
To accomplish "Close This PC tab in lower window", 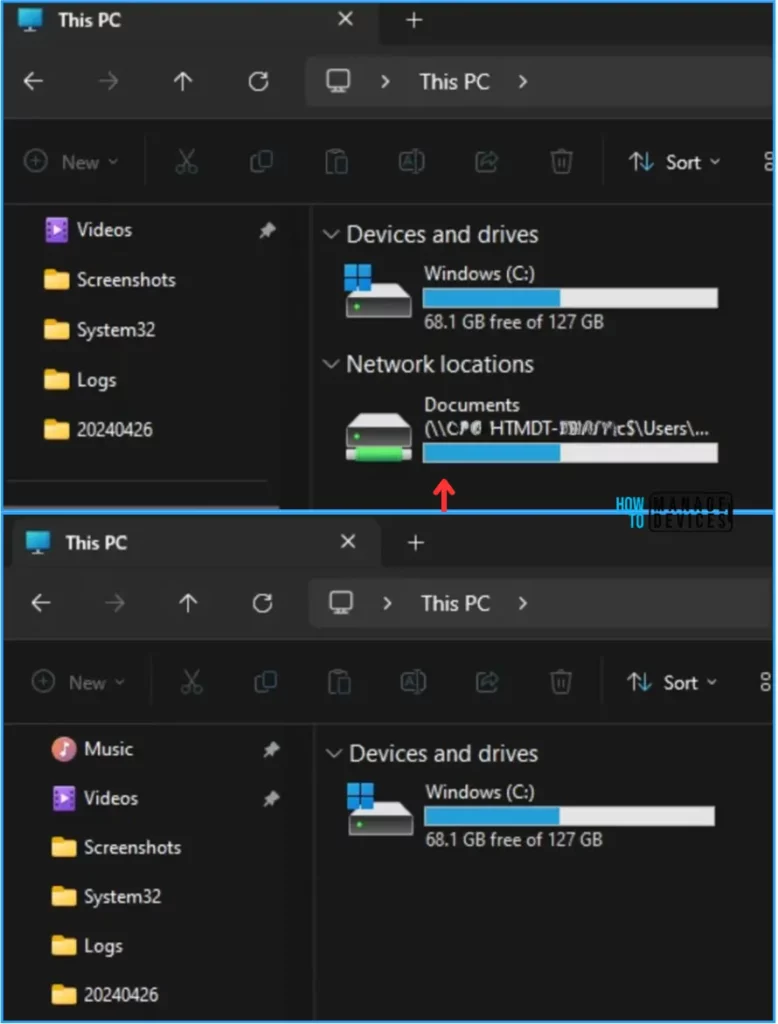I will (348, 541).
